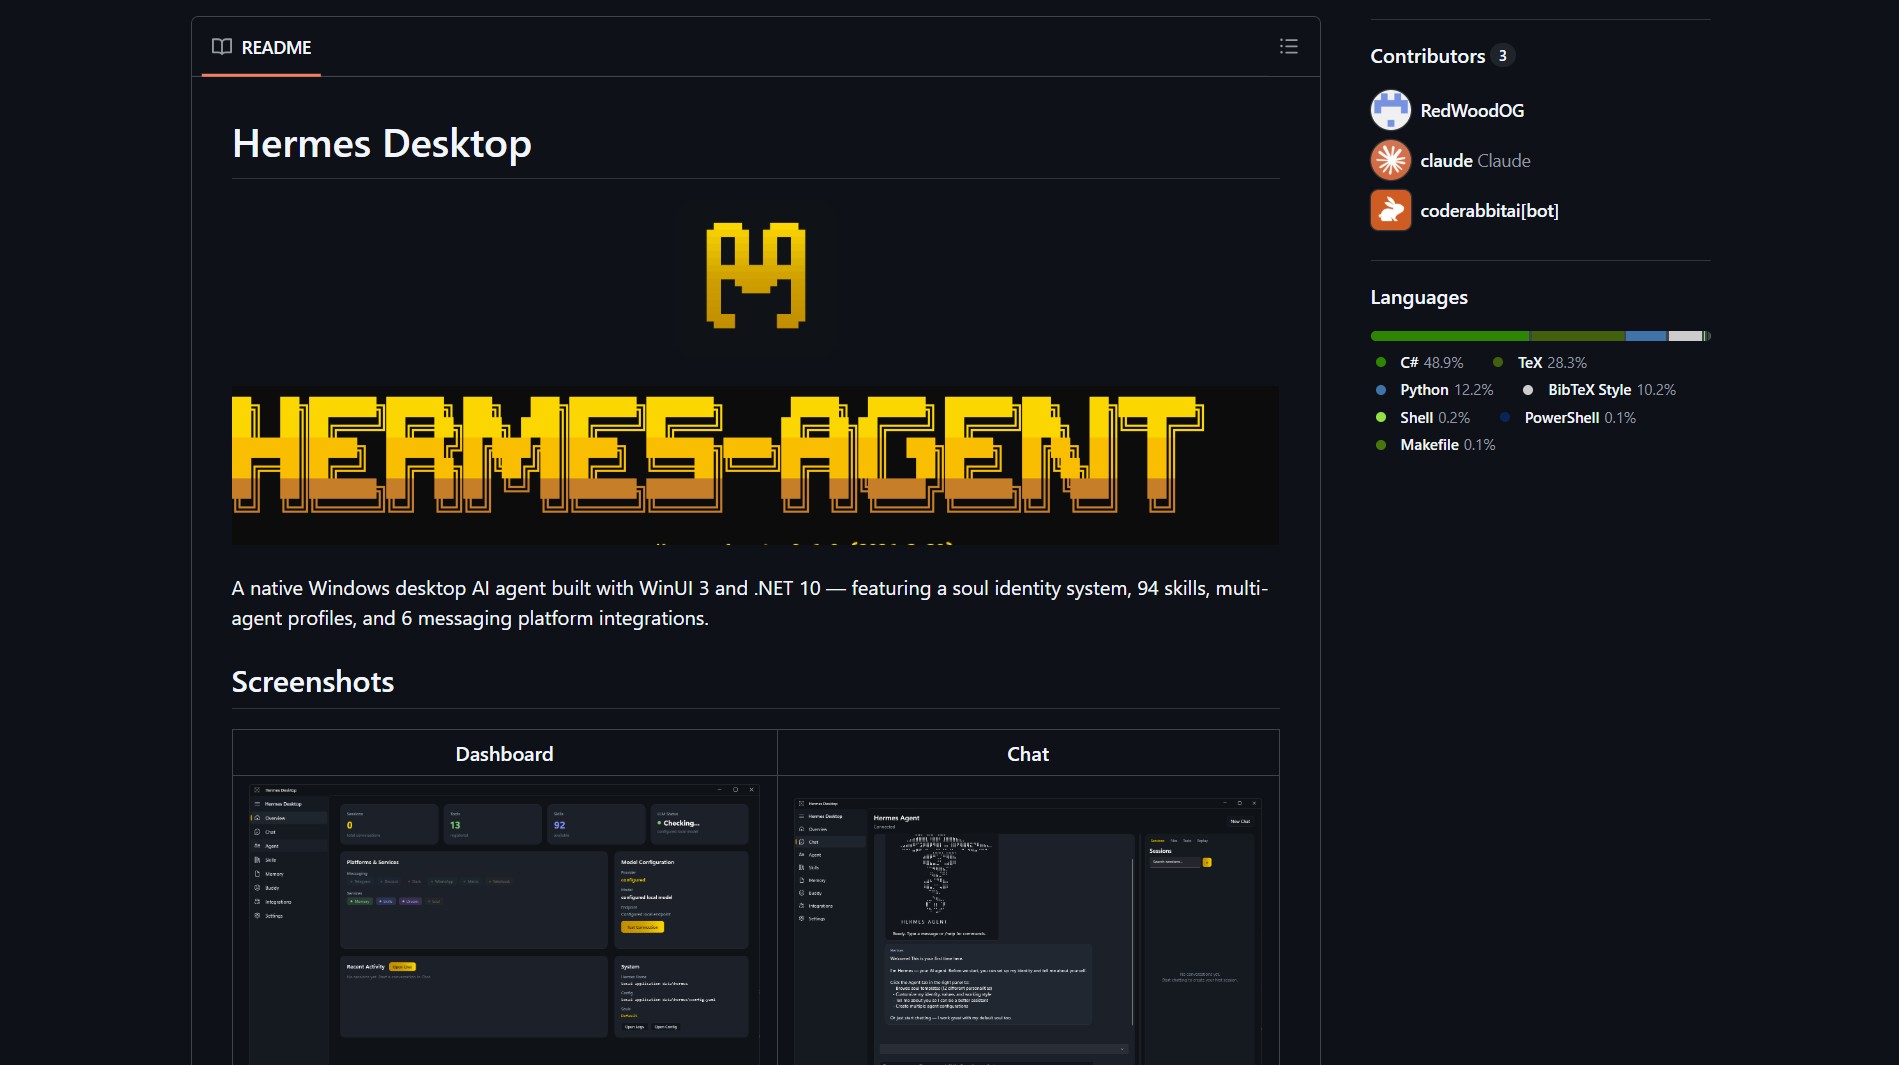Image resolution: width=1899 pixels, height=1065 pixels.
Task: Open the README outline icon
Action: point(1288,47)
